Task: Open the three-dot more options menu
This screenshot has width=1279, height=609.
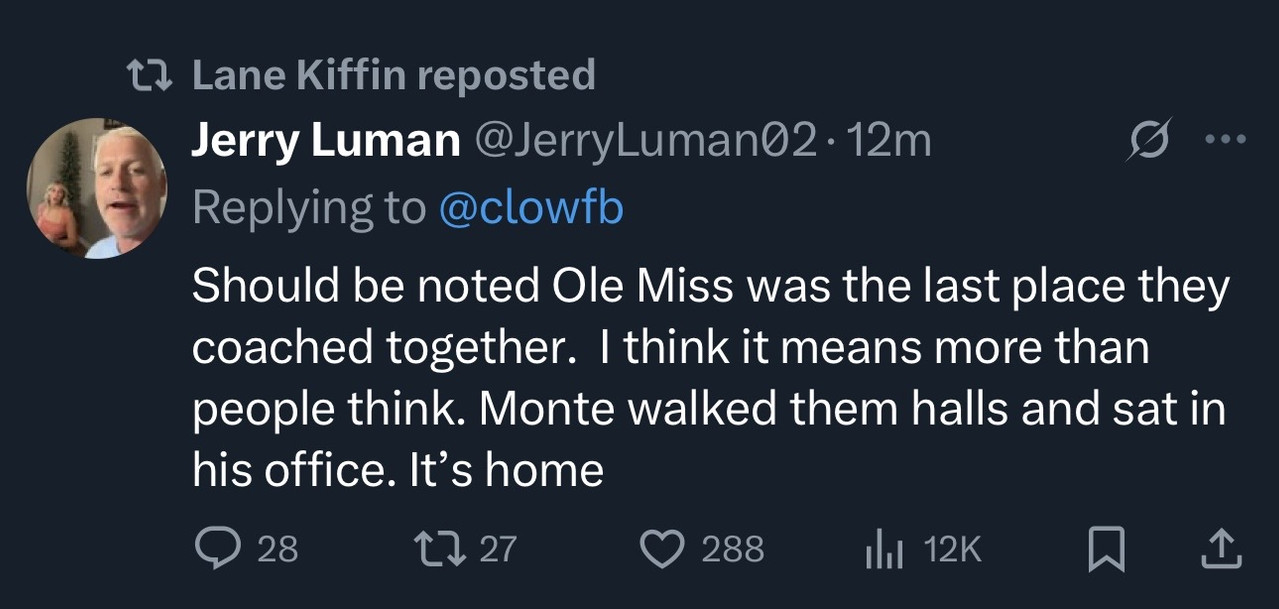Action: [1226, 141]
